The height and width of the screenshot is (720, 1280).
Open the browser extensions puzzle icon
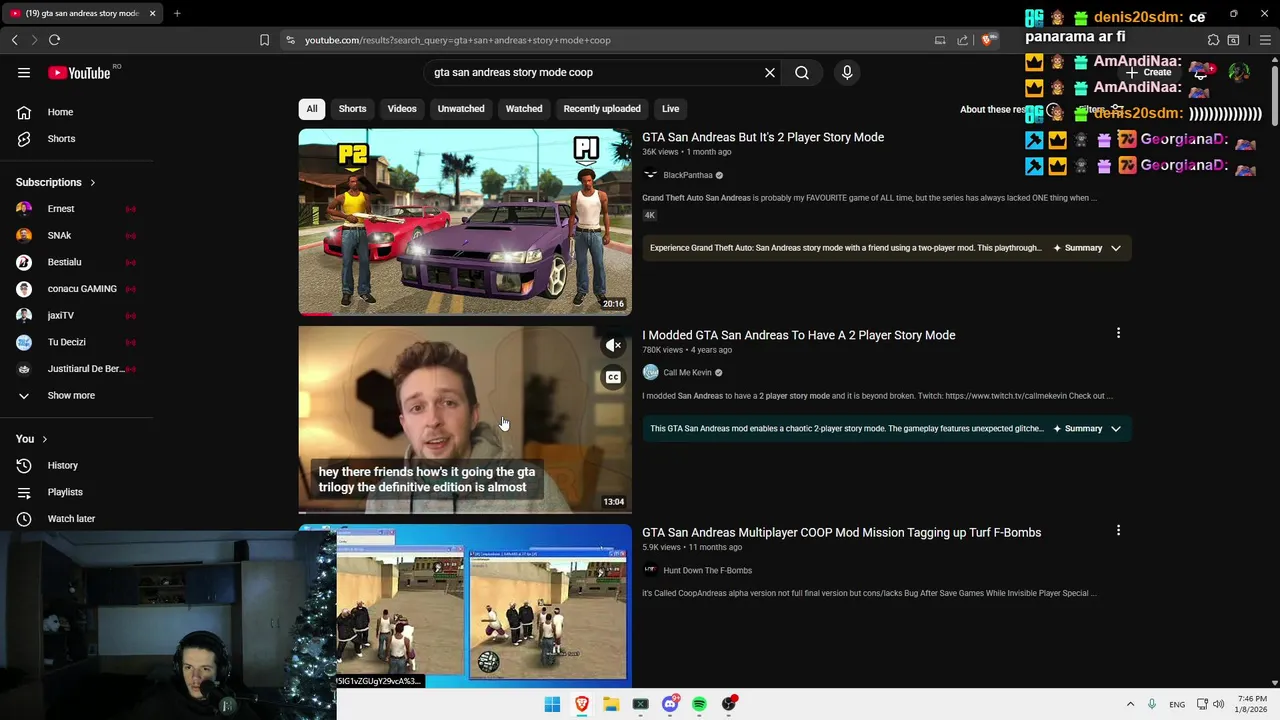click(1213, 40)
